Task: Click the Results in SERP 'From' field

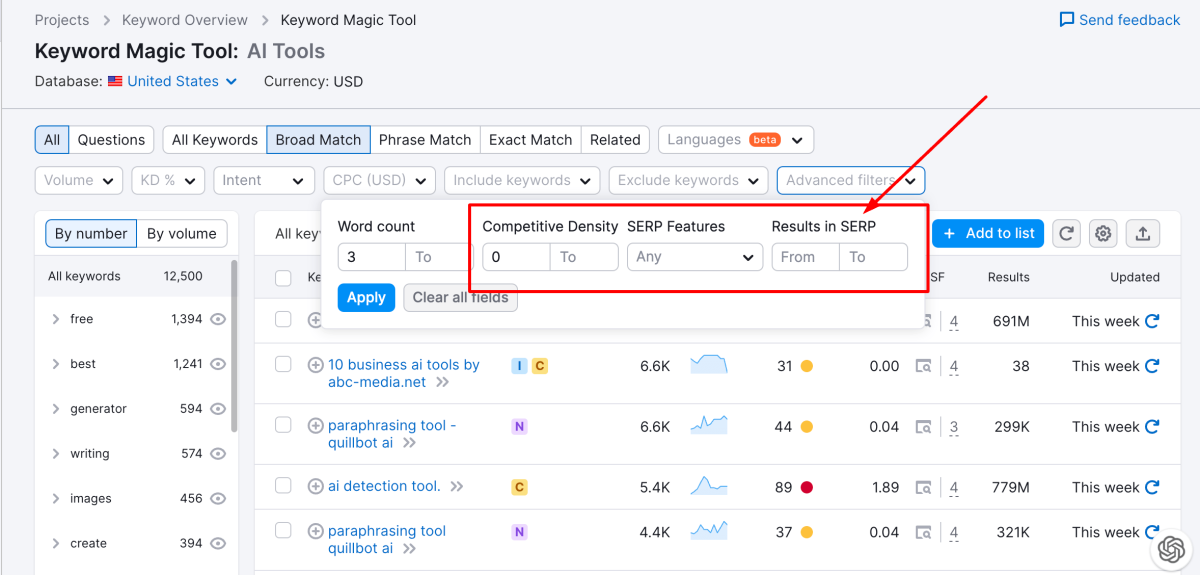Action: coord(805,257)
